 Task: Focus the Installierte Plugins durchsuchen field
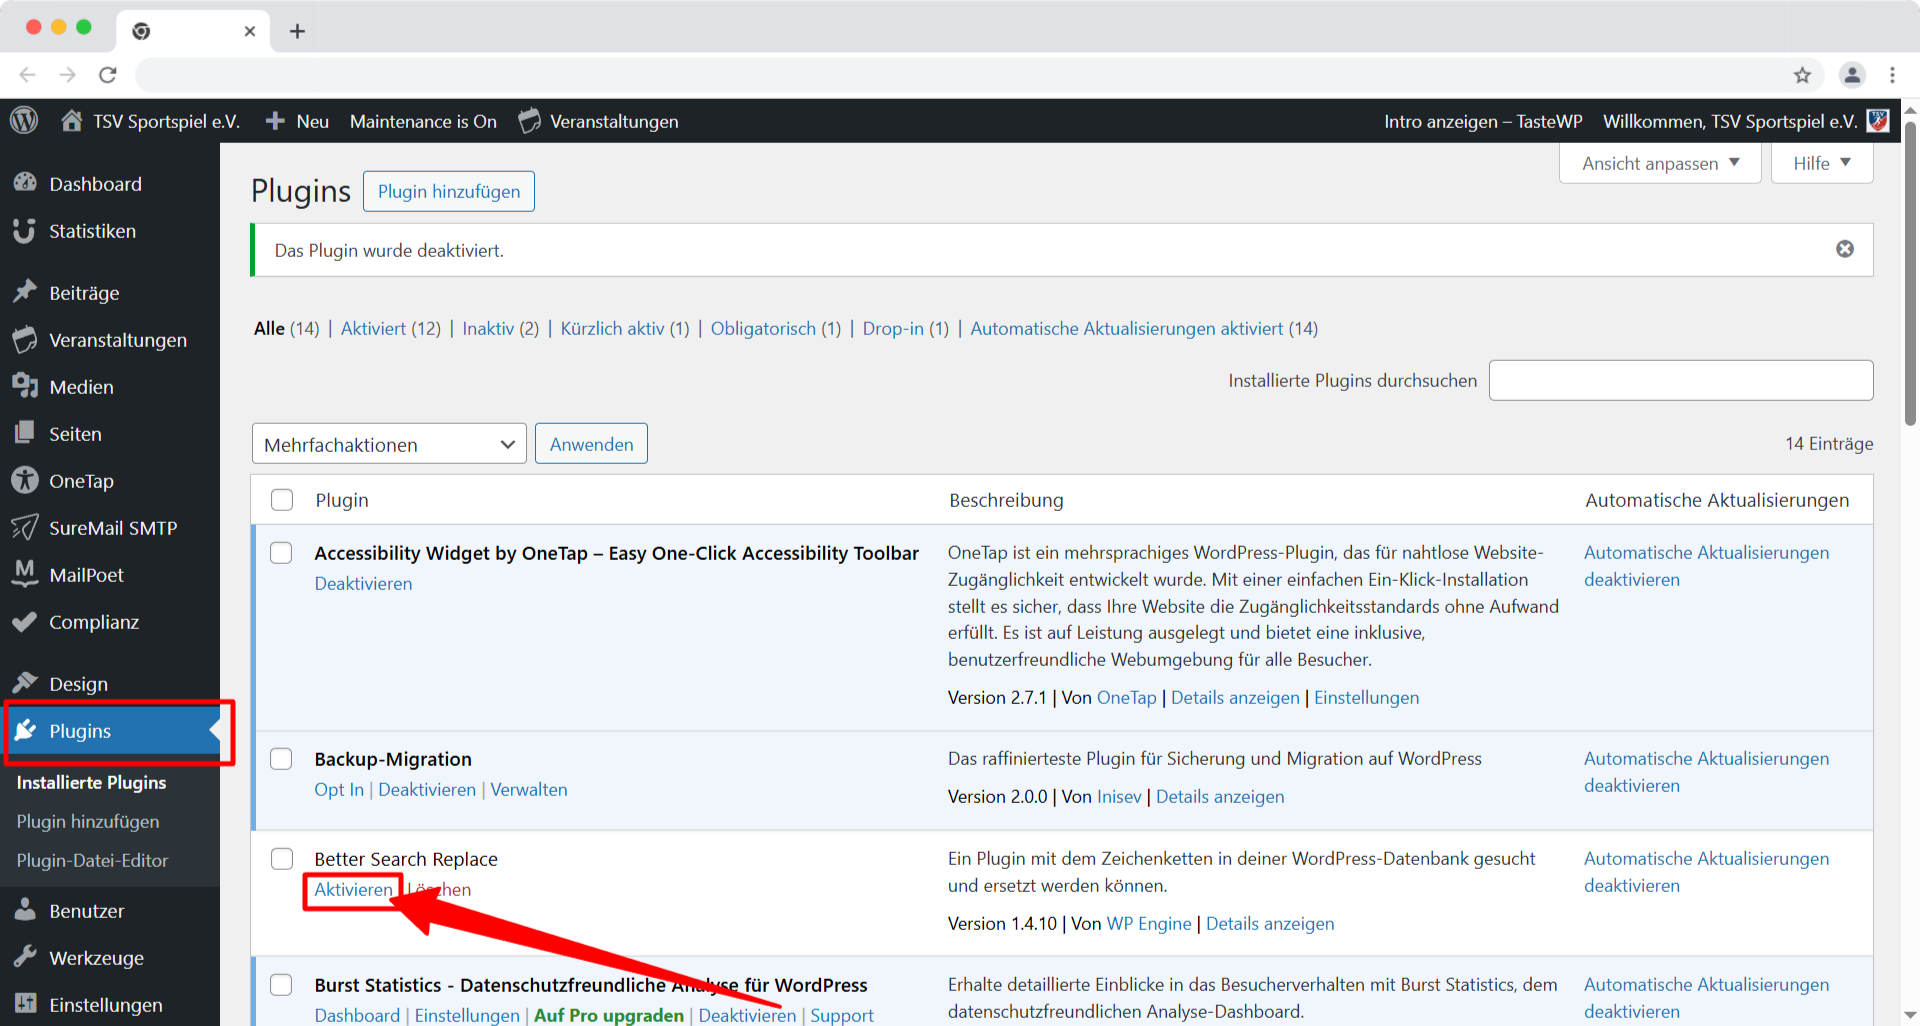coord(1681,380)
